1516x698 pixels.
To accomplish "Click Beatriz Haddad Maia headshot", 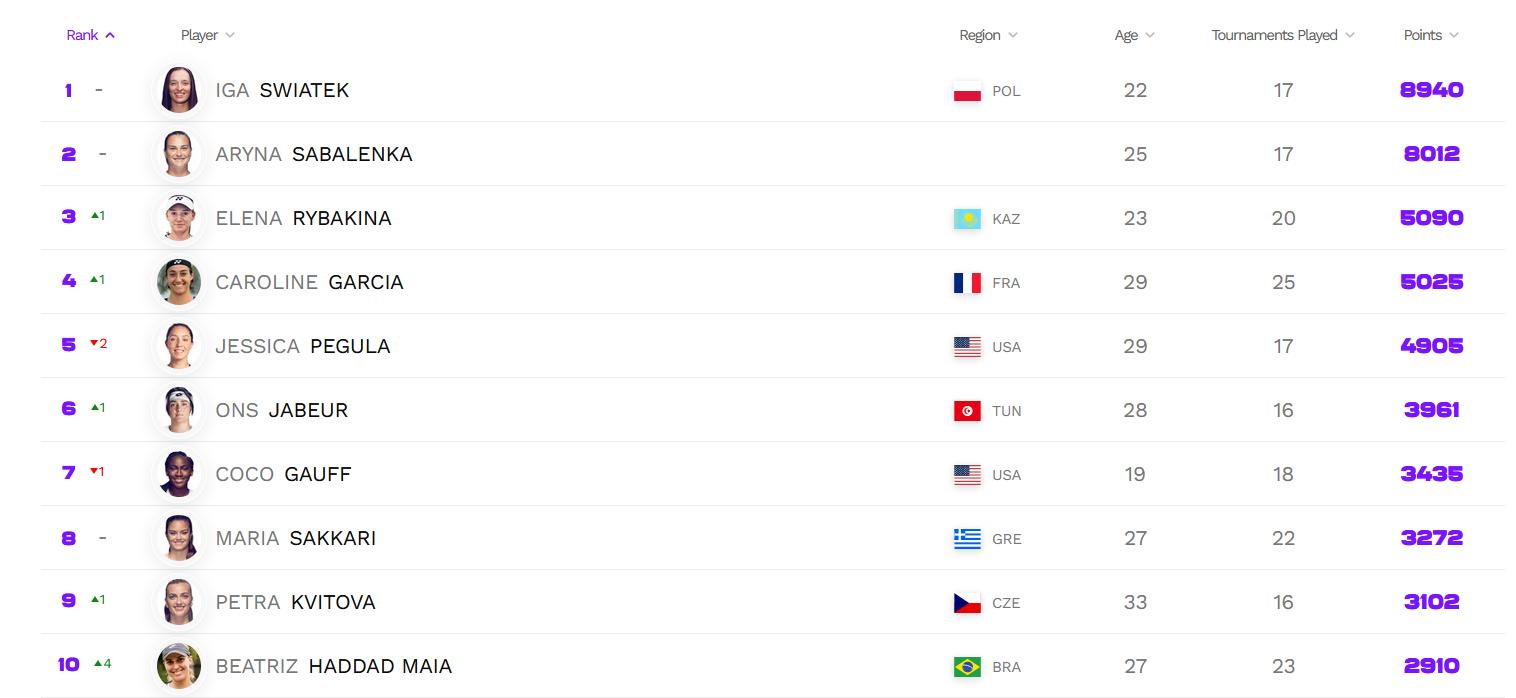I will (x=179, y=666).
